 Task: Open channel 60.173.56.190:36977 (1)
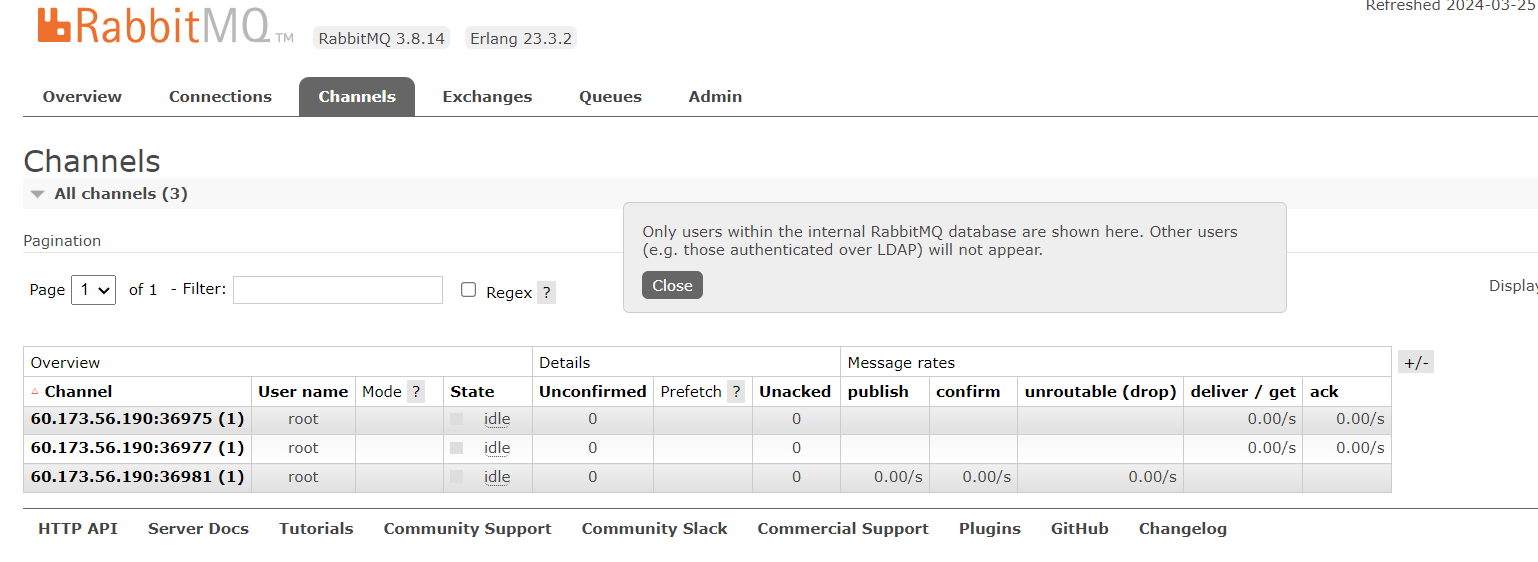137,448
